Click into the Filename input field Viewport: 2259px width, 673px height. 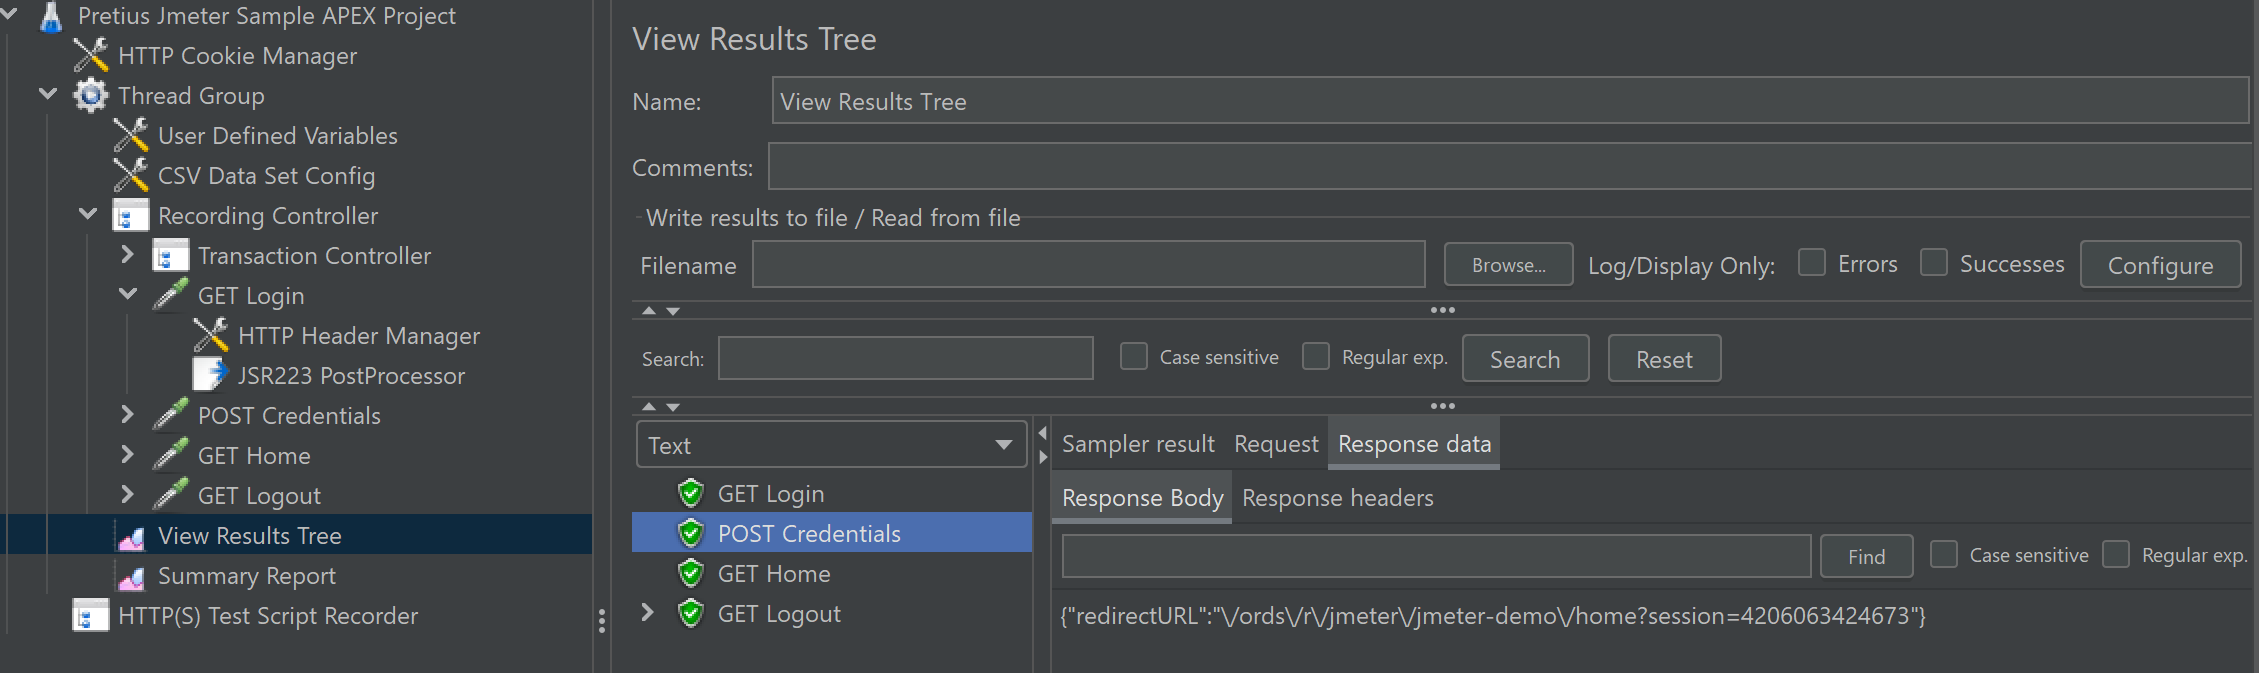point(1088,265)
